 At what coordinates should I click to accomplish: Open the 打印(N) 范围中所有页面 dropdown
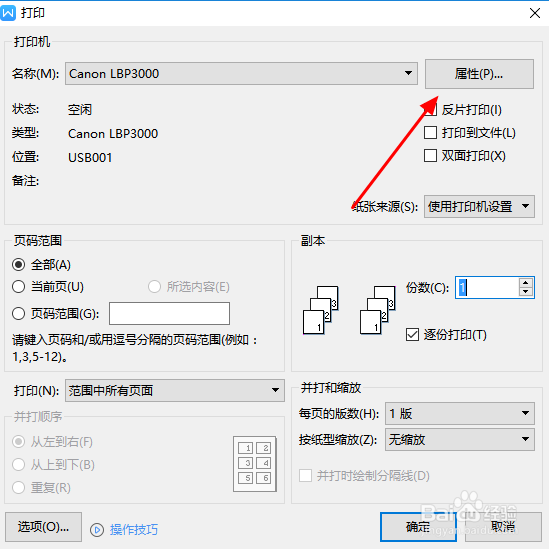[x=175, y=390]
